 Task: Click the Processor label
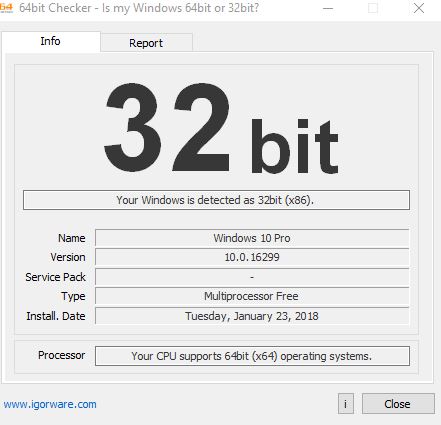click(62, 355)
